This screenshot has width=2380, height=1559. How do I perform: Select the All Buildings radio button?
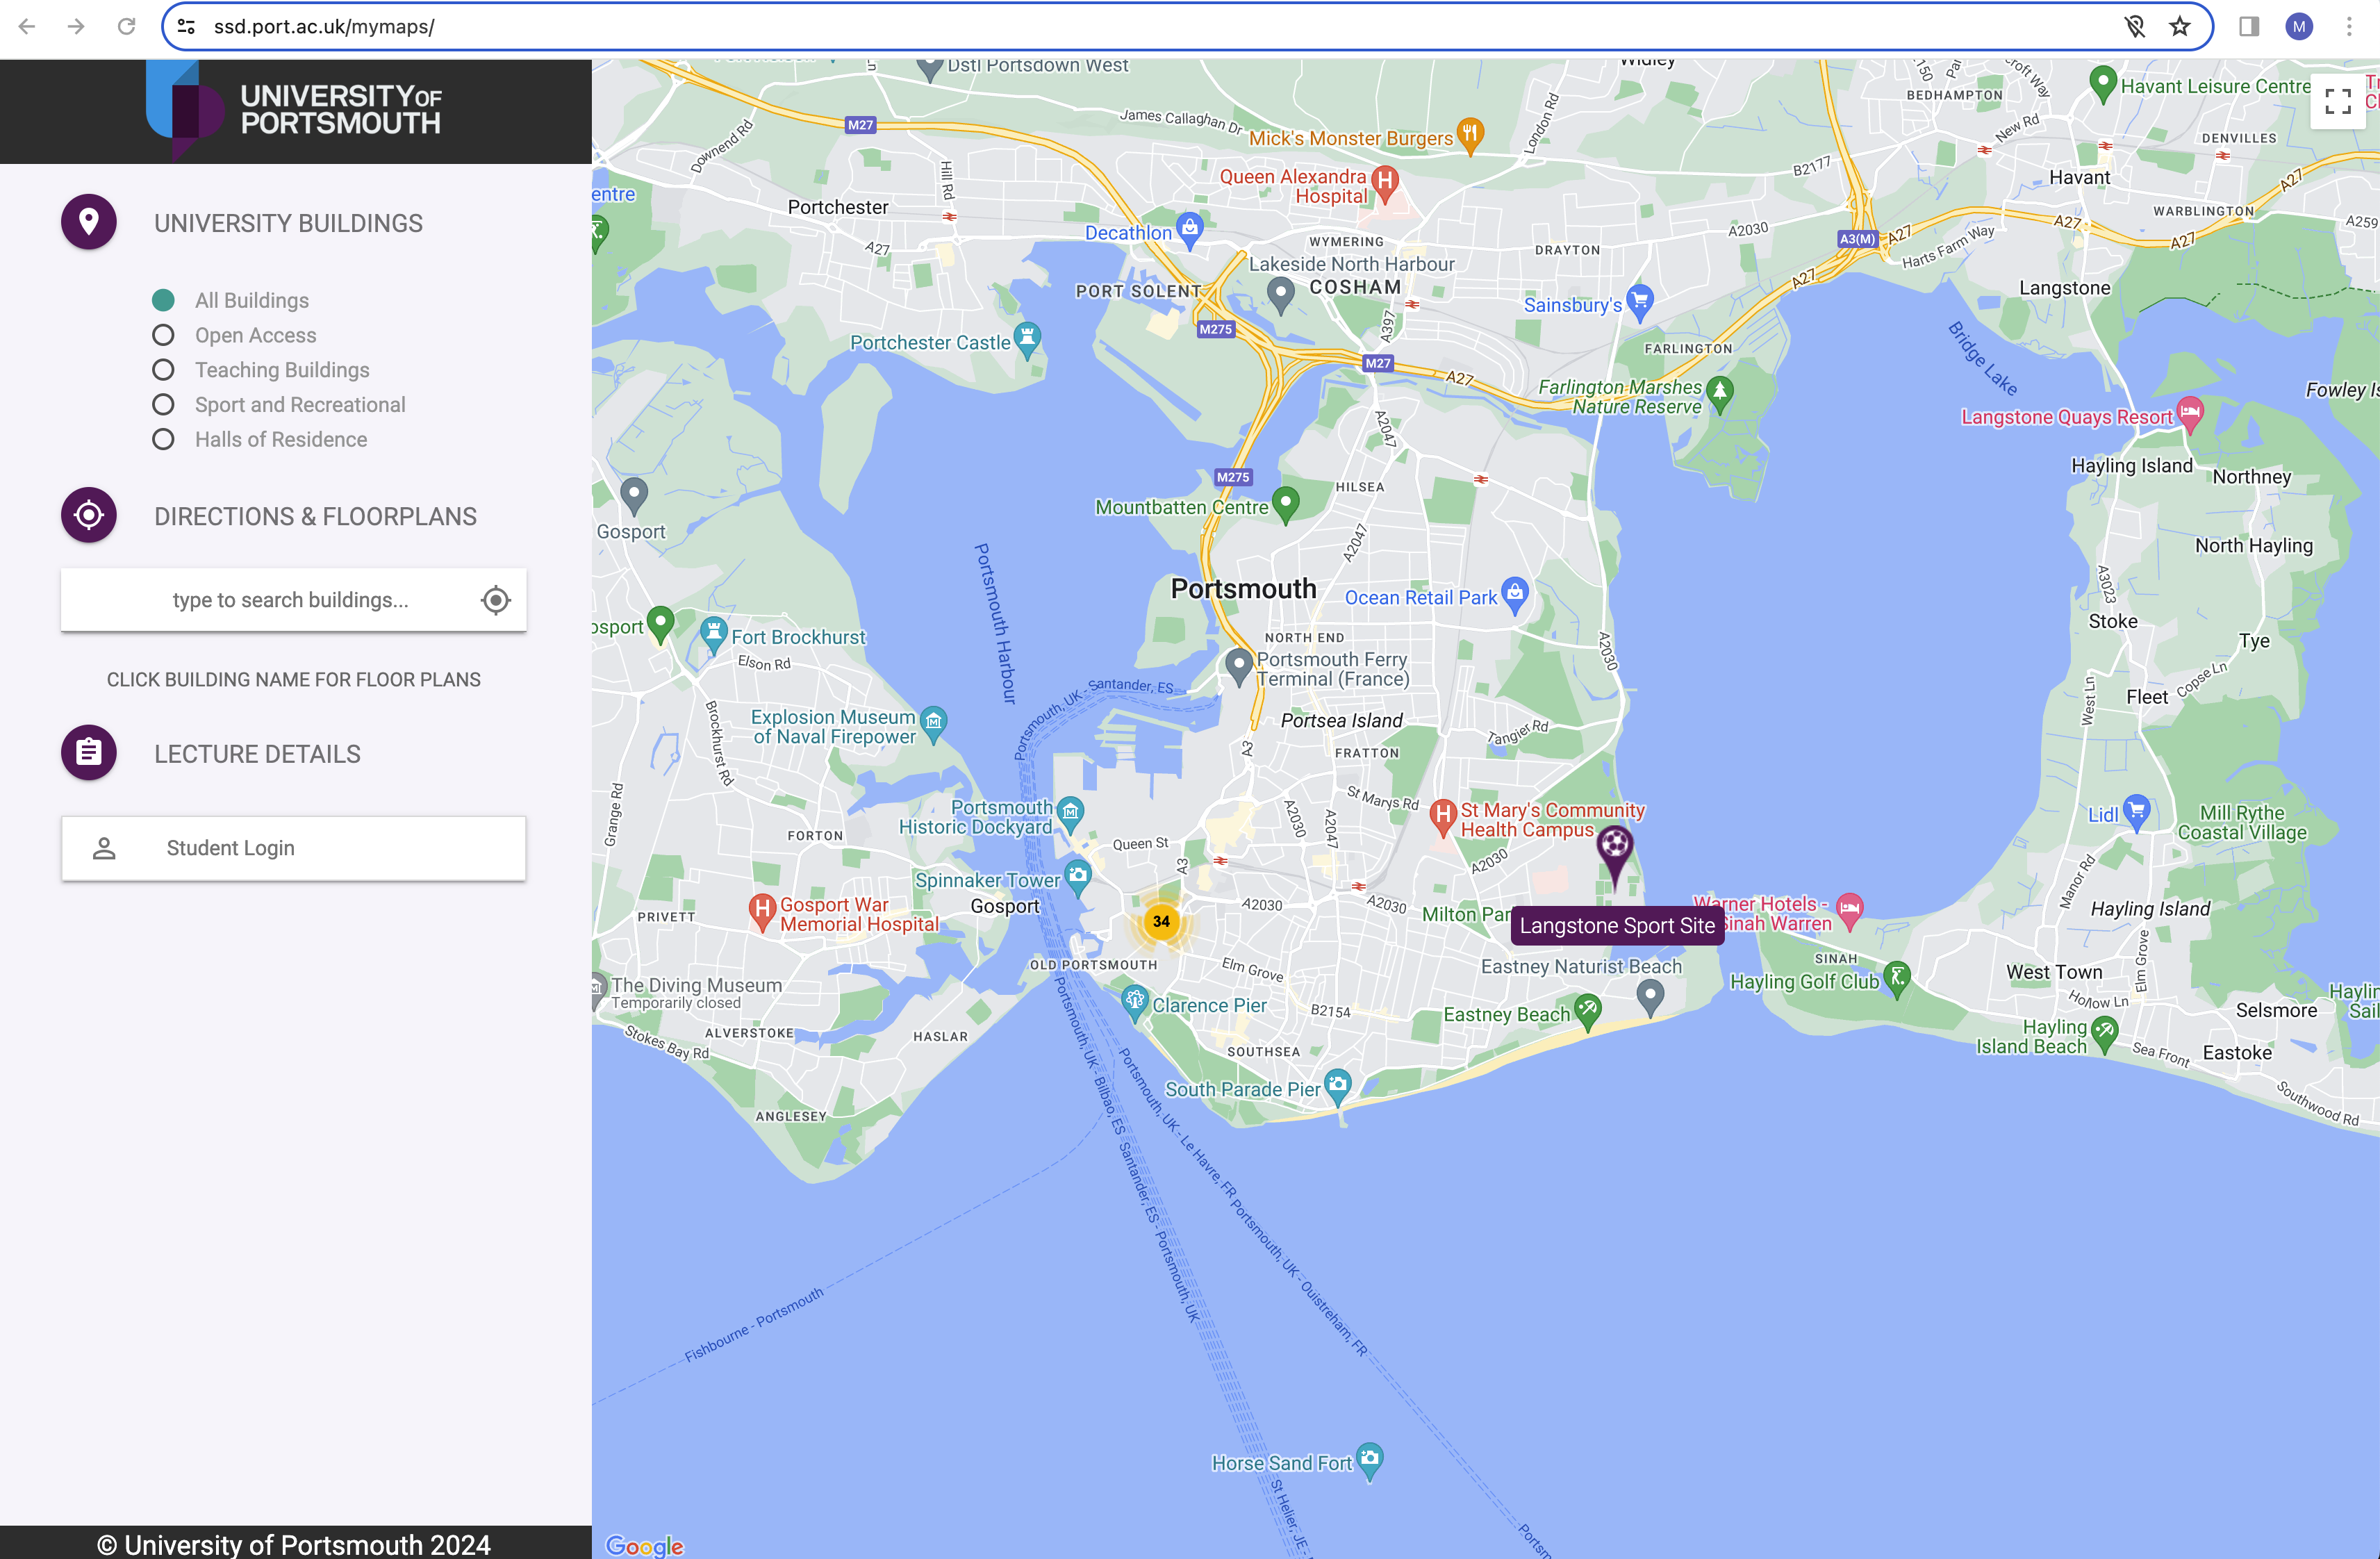pos(163,300)
